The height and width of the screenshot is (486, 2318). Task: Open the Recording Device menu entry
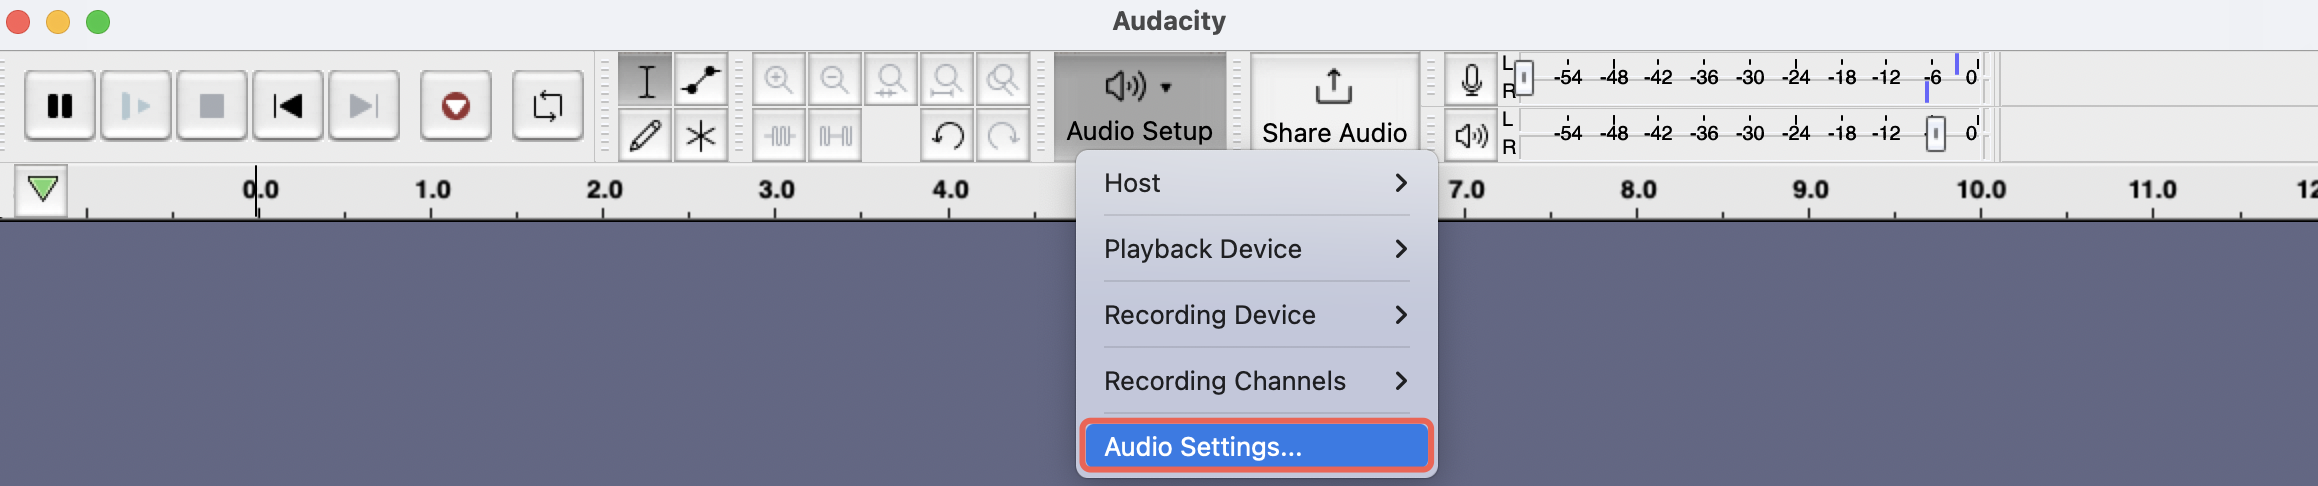(1257, 315)
